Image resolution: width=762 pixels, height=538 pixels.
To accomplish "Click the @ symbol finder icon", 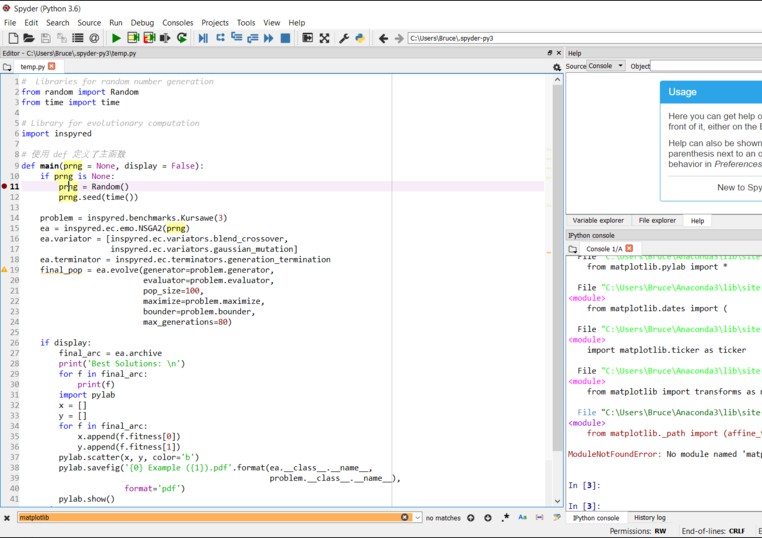I will coord(94,38).
